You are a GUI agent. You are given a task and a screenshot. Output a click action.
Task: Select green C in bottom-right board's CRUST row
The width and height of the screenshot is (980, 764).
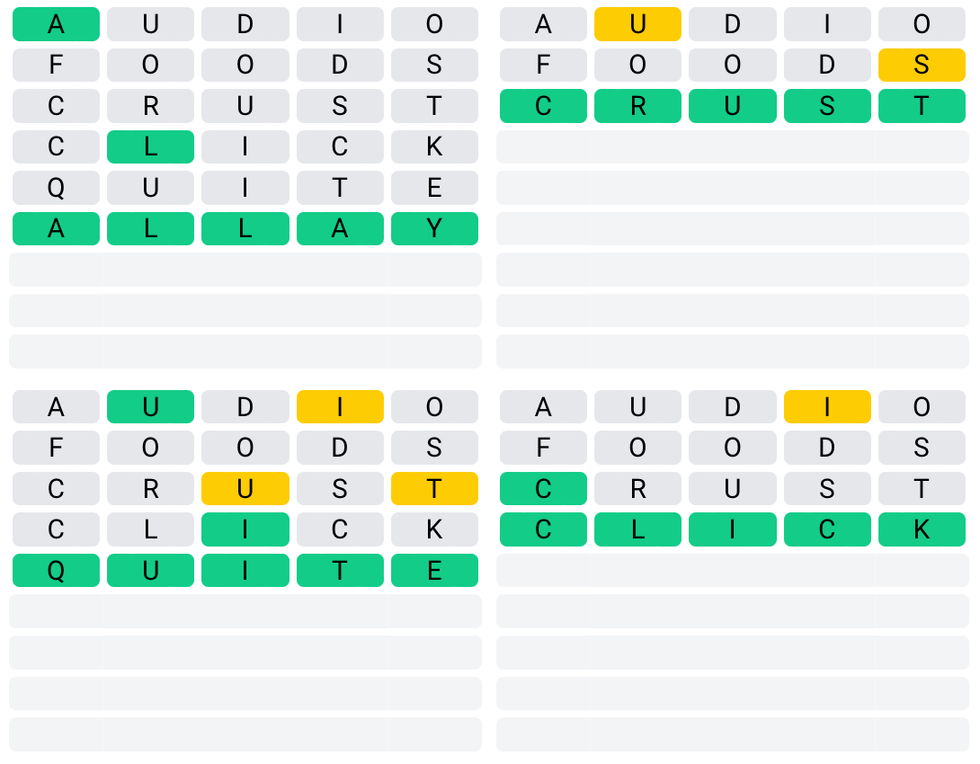click(543, 489)
